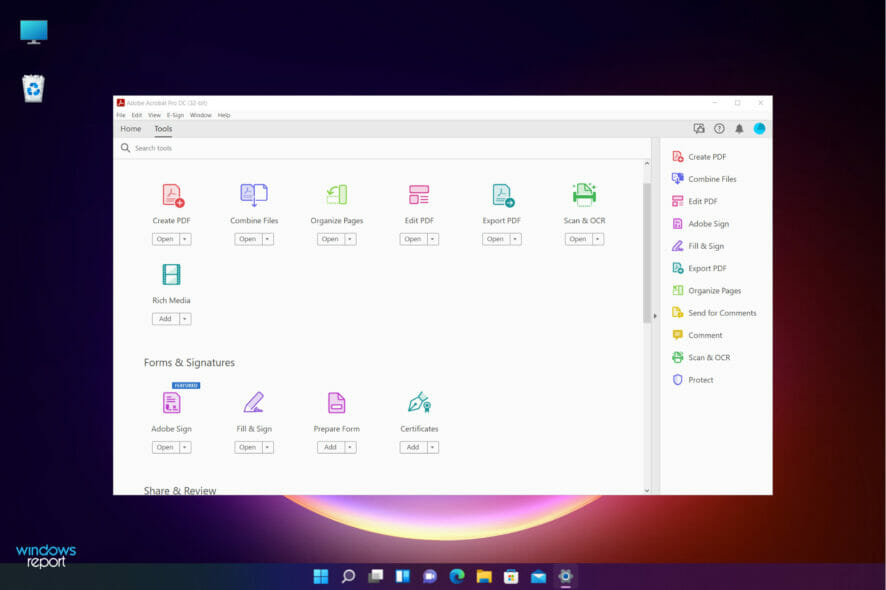Click the Prepare Form tool icon
The height and width of the screenshot is (590, 886).
coord(337,403)
